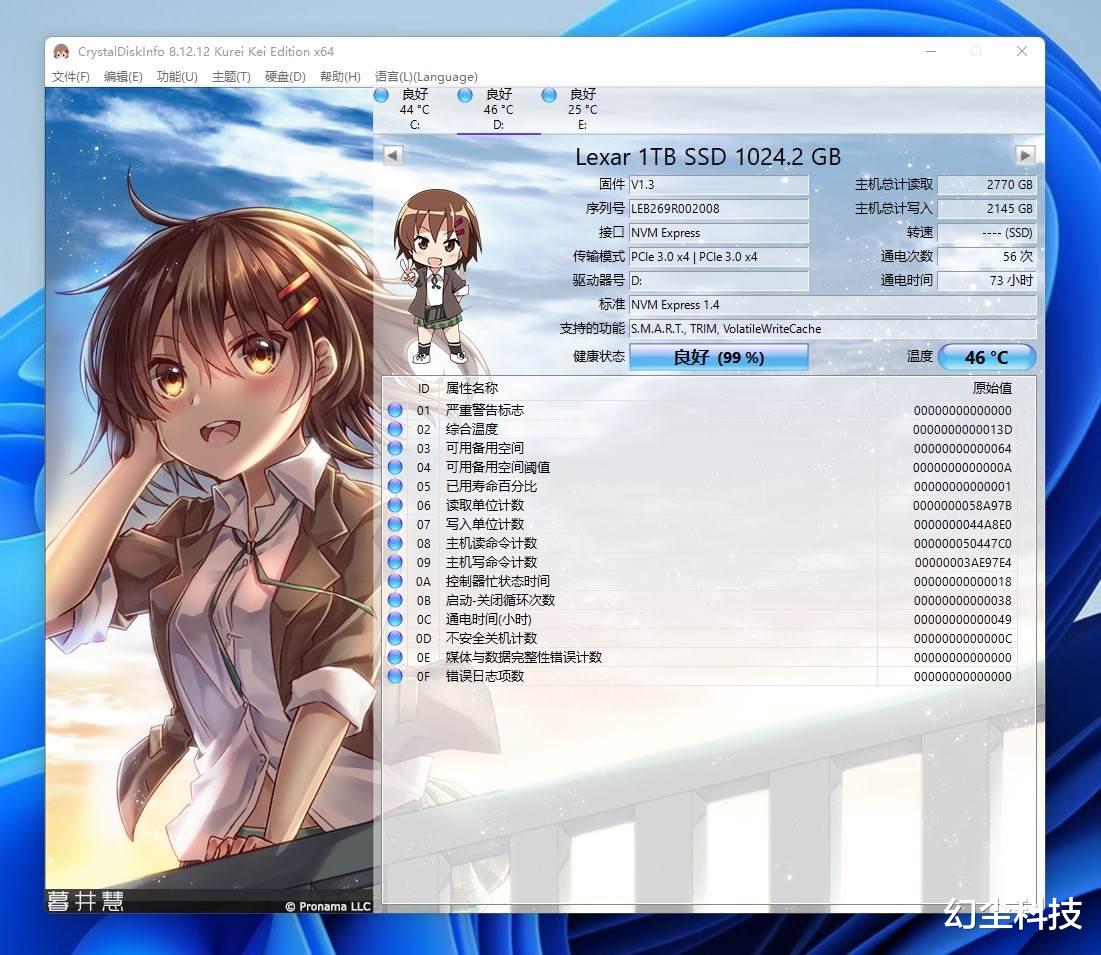
Task: Click the 通电次数 value 56 次
Action: (x=987, y=256)
